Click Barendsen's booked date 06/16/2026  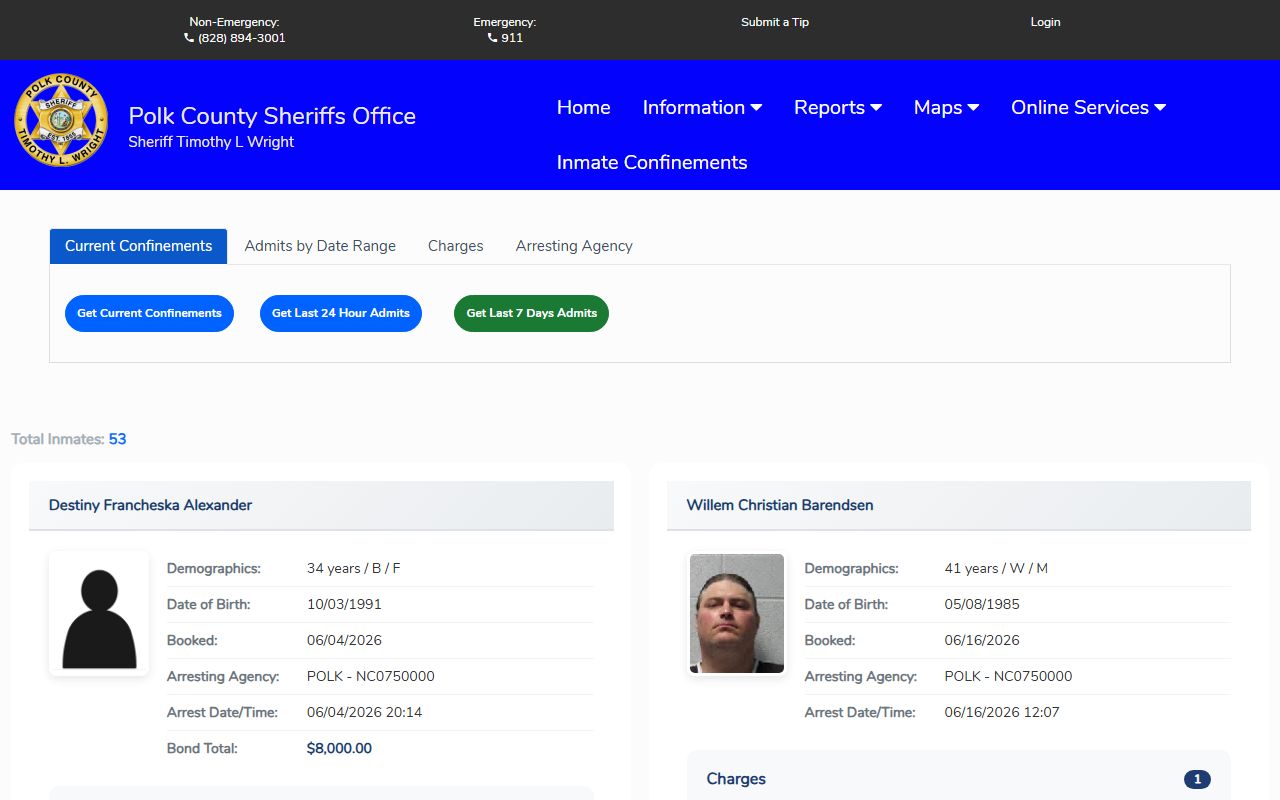982,640
